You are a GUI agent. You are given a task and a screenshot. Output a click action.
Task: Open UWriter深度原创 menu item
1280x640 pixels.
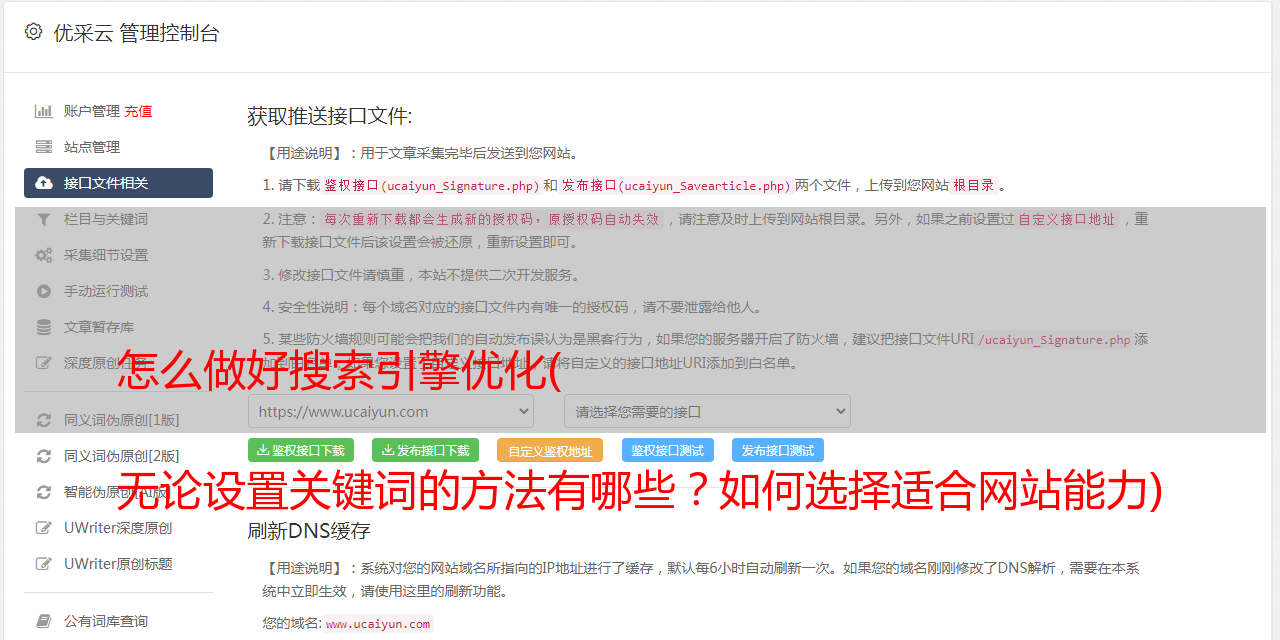pyautogui.click(x=118, y=528)
